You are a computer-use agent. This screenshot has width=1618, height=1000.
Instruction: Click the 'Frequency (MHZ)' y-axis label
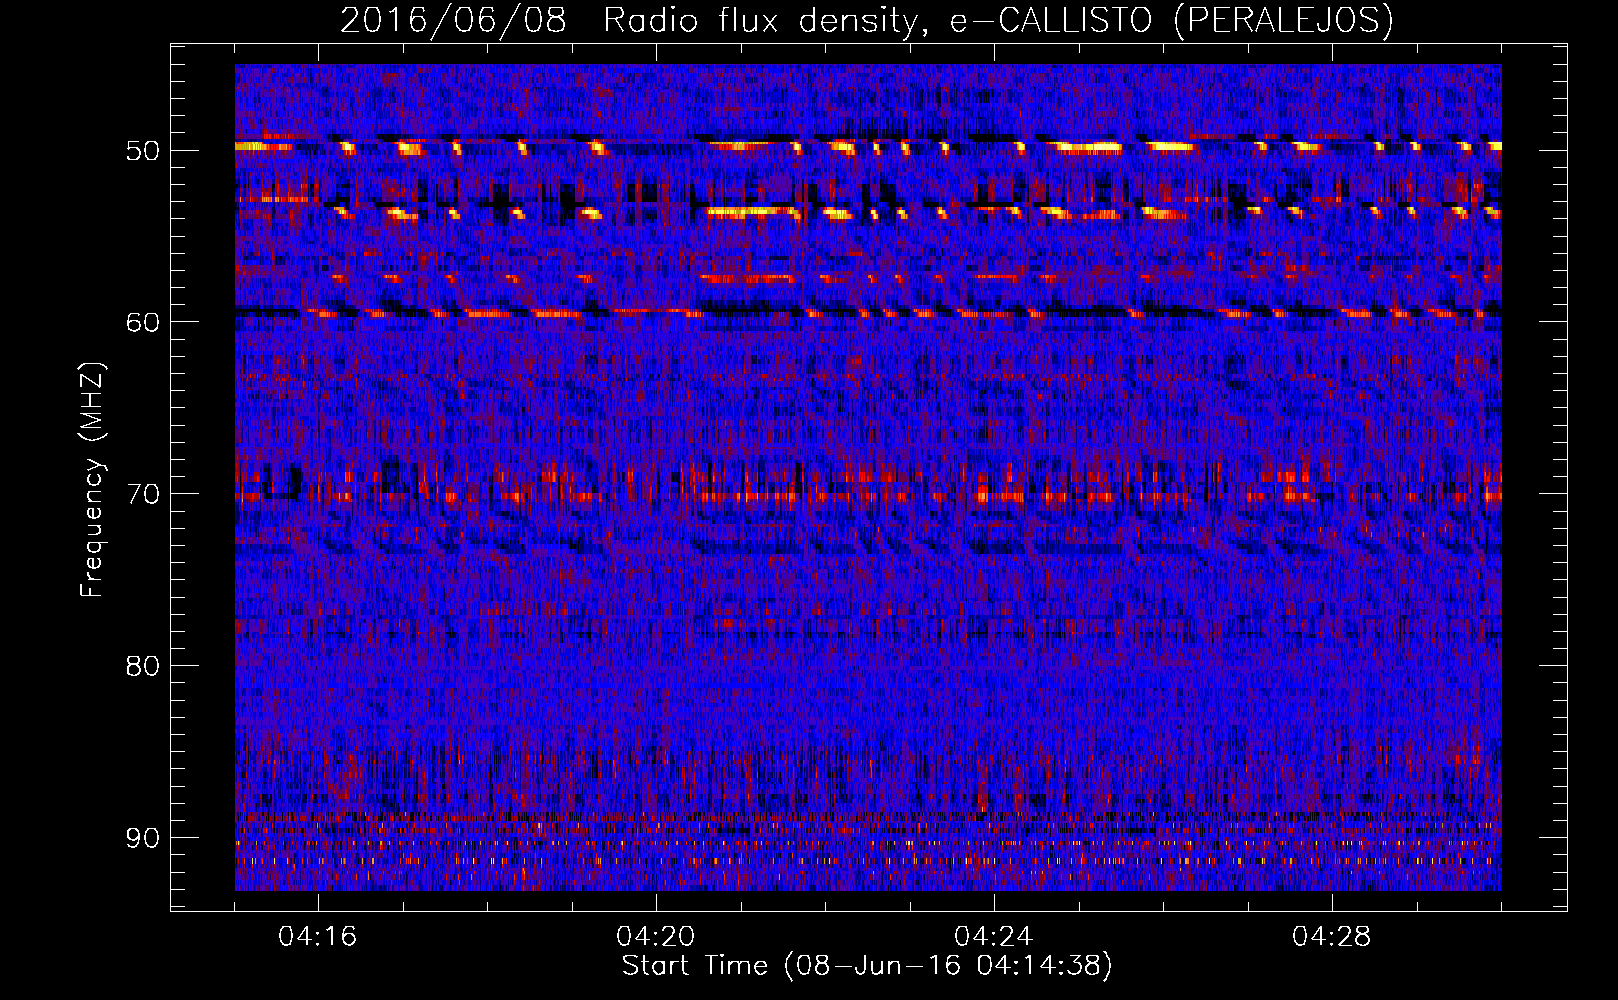[92, 480]
